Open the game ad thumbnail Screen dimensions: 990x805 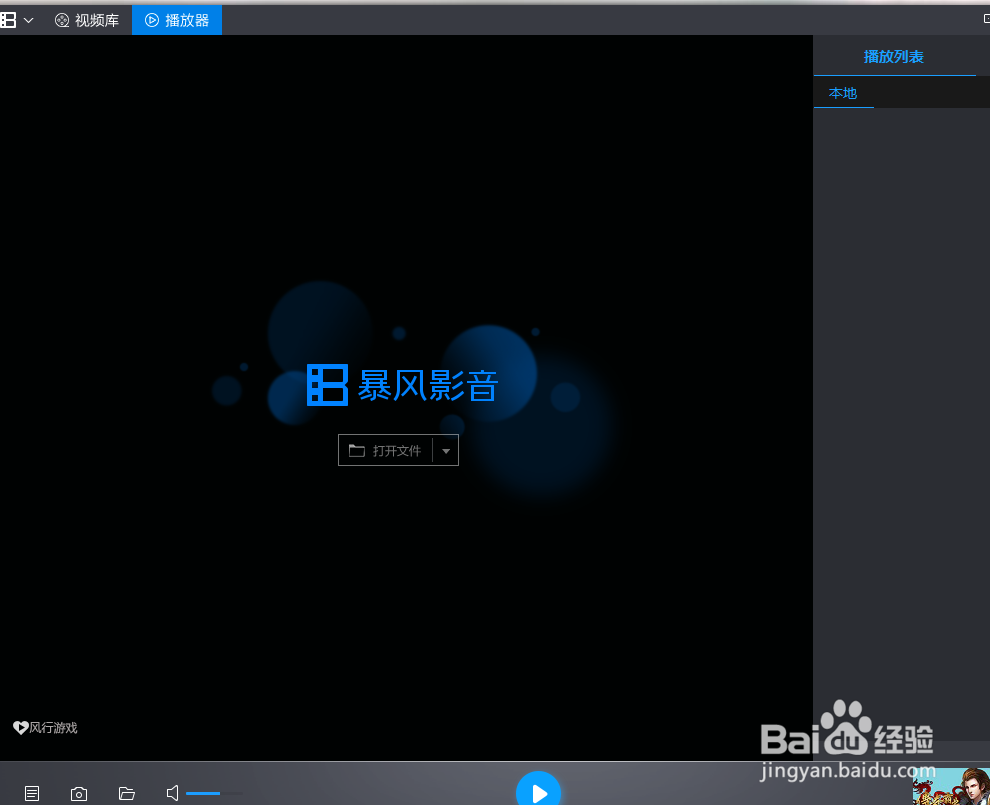pyautogui.click(x=951, y=787)
